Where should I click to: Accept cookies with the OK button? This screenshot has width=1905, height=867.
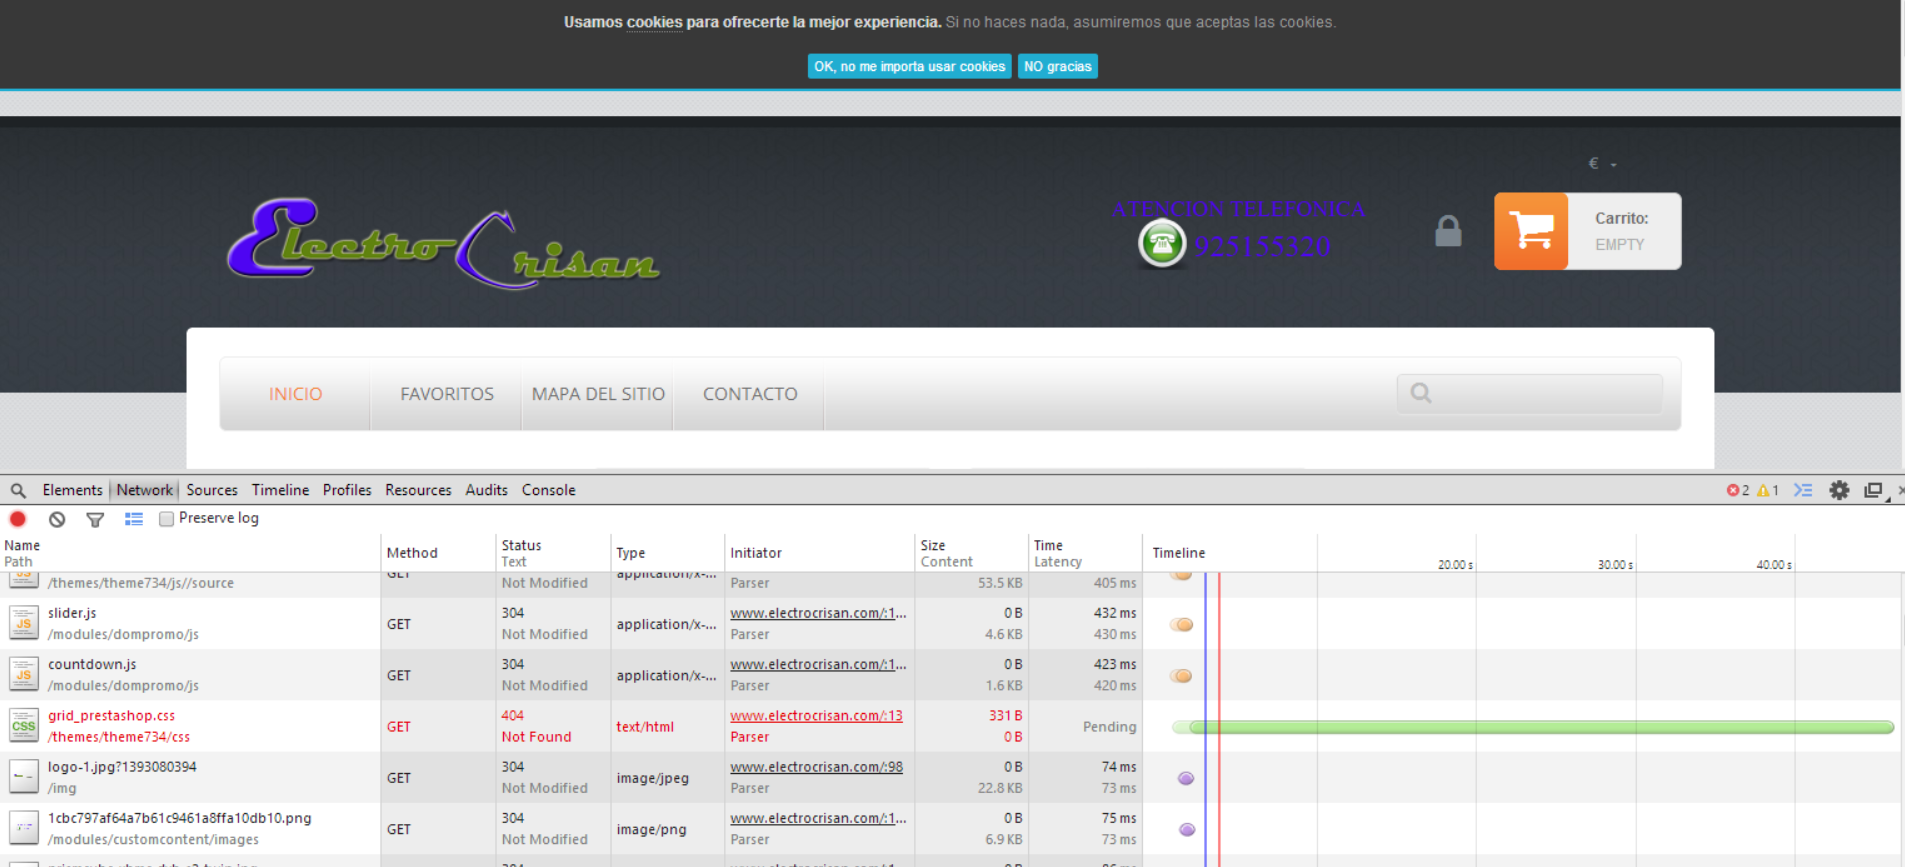click(x=909, y=66)
